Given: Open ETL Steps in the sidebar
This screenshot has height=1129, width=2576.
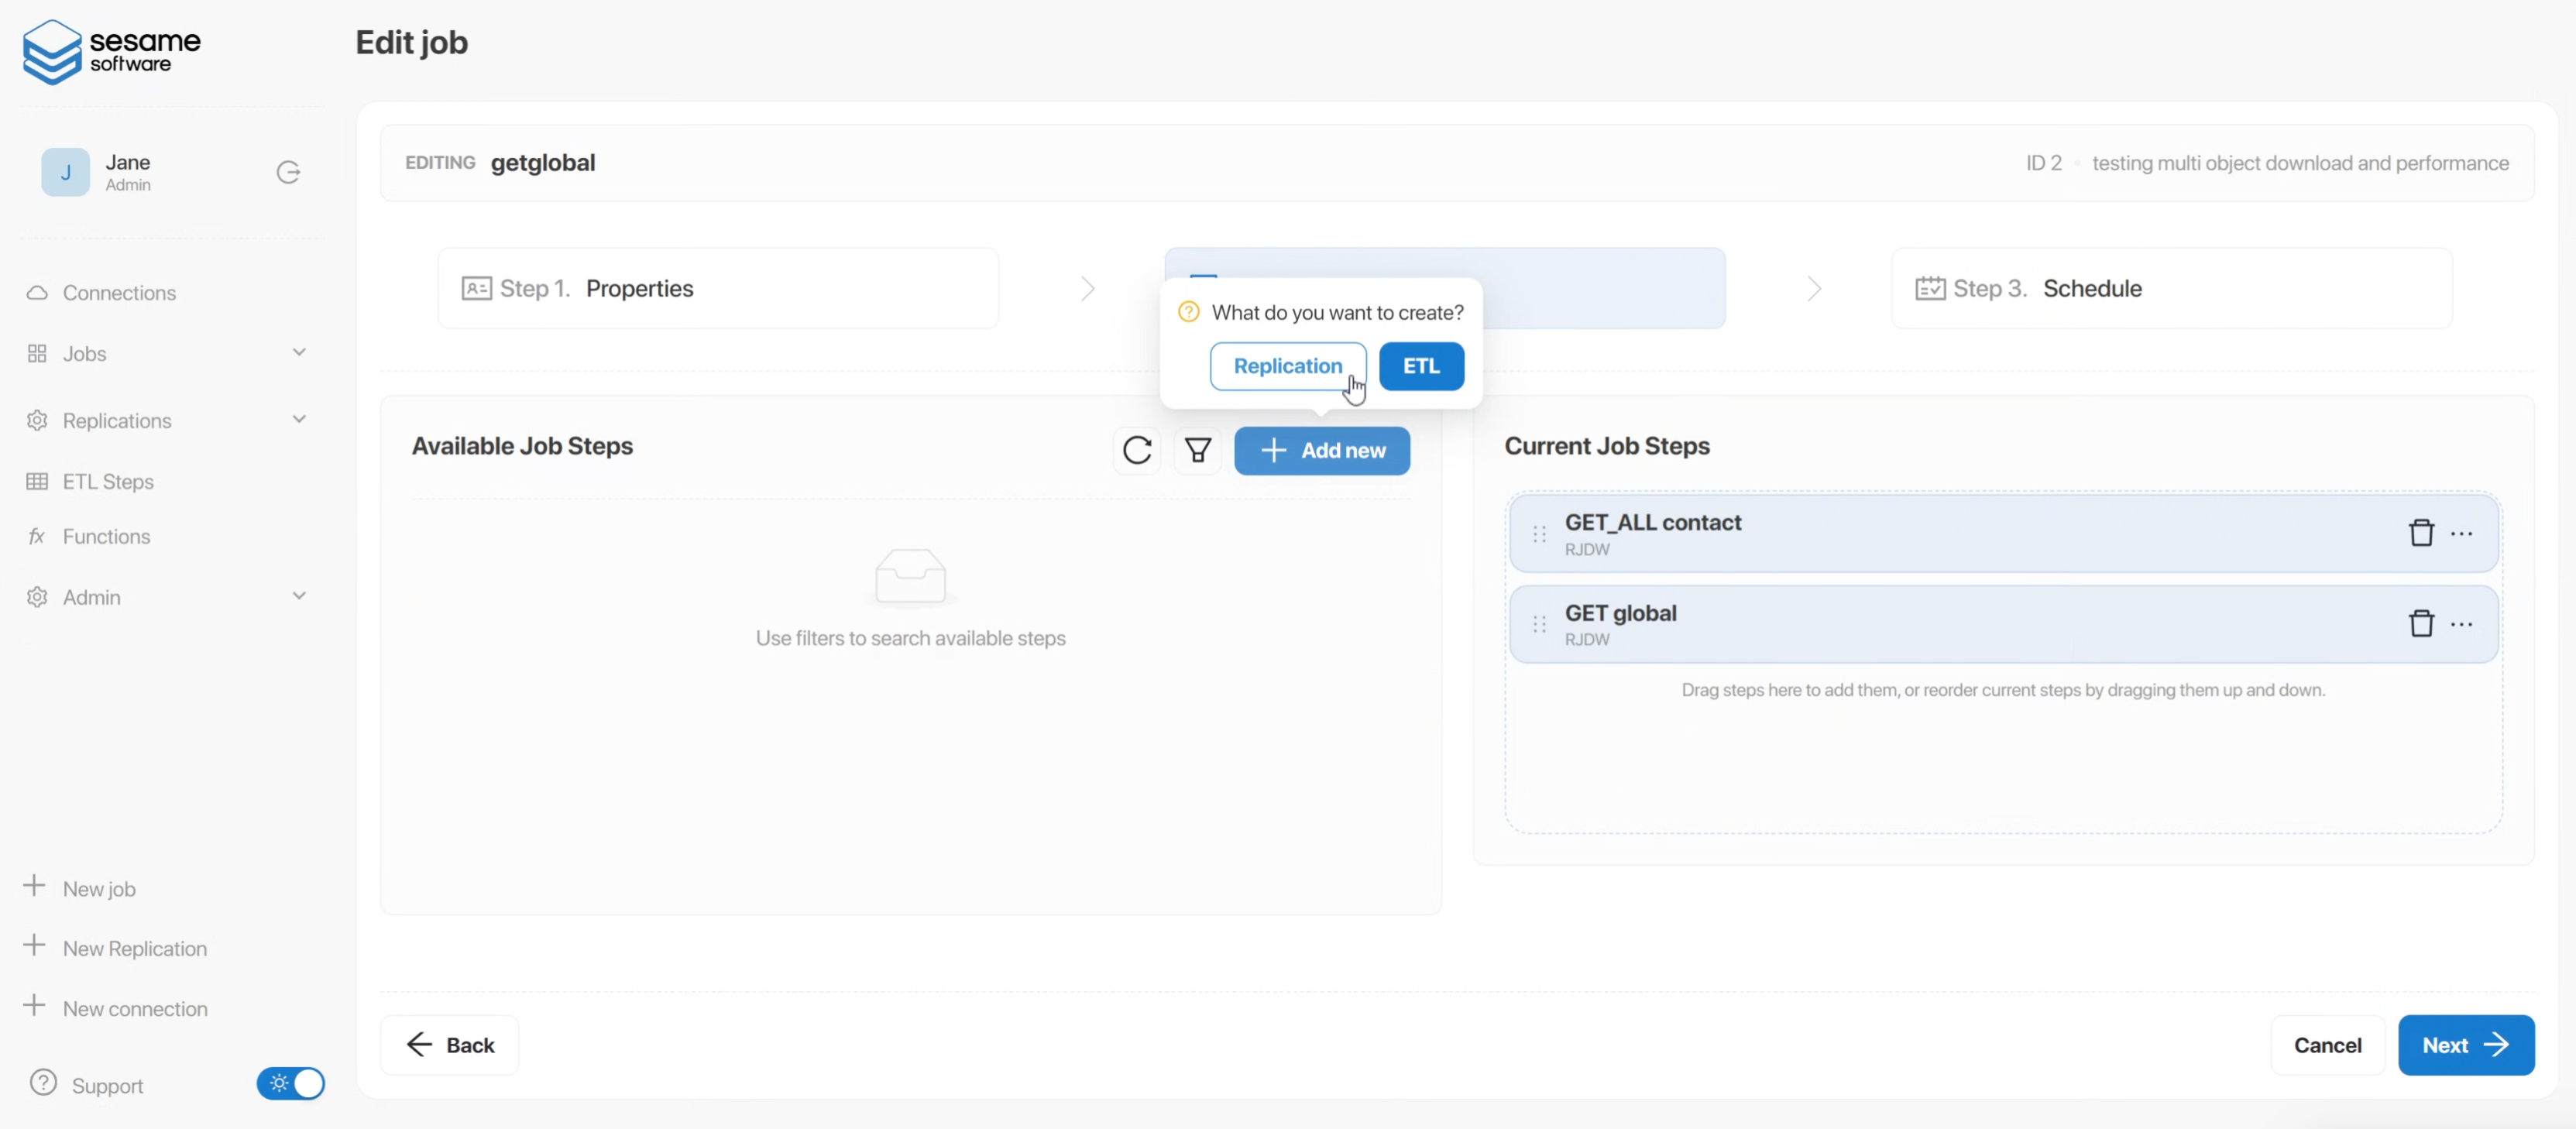Looking at the screenshot, I should (108, 482).
